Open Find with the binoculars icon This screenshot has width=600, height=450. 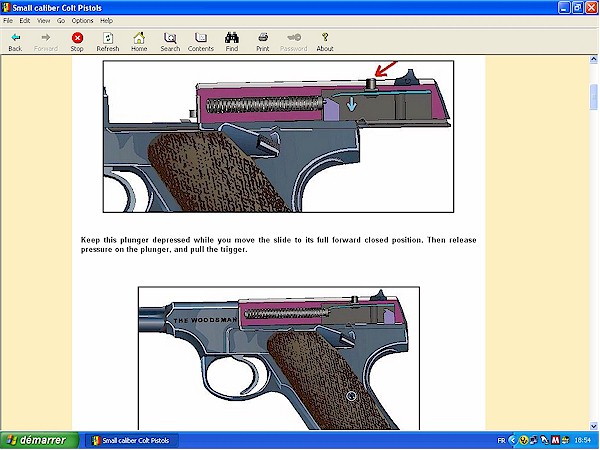[232, 41]
